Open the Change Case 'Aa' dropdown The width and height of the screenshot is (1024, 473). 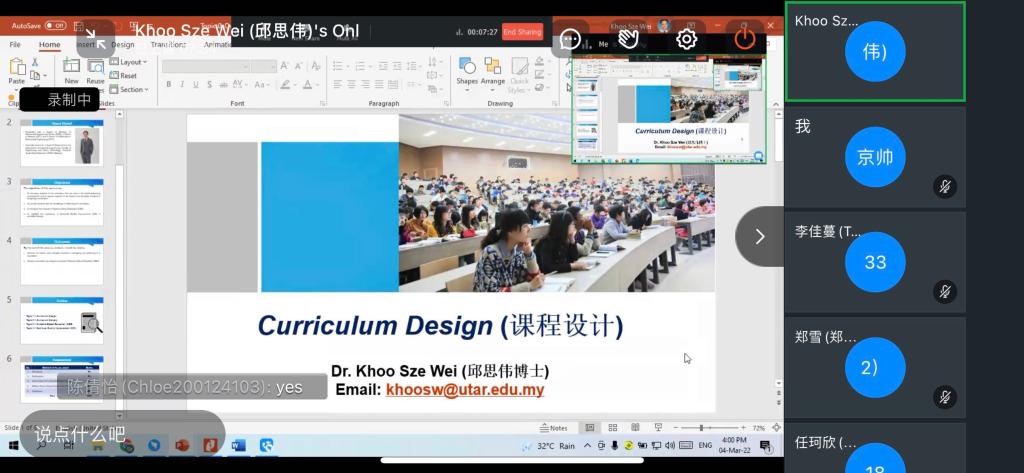pyautogui.click(x=261, y=84)
